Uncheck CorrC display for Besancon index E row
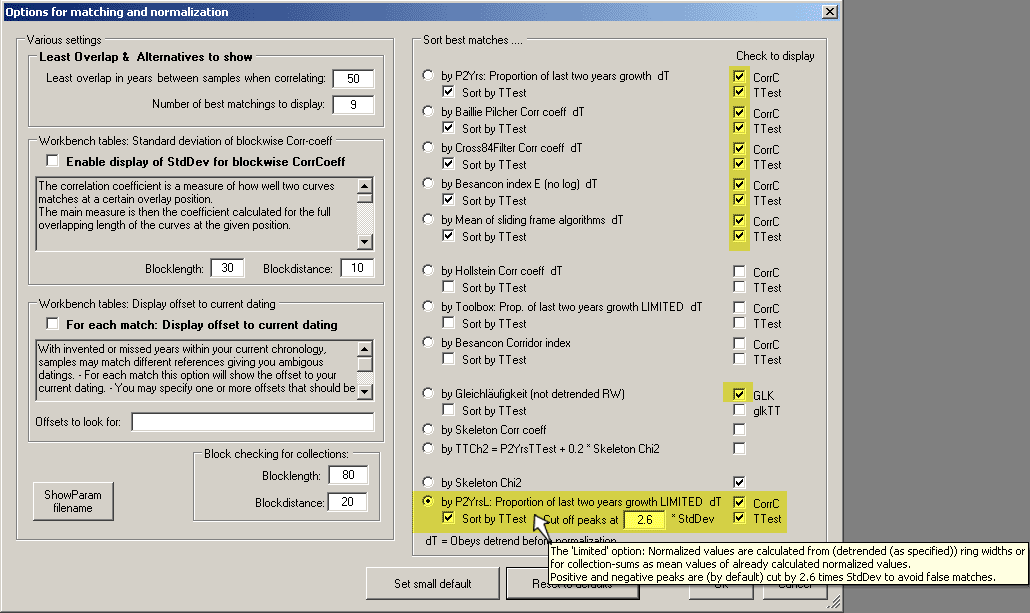This screenshot has width=1030, height=613. [740, 185]
